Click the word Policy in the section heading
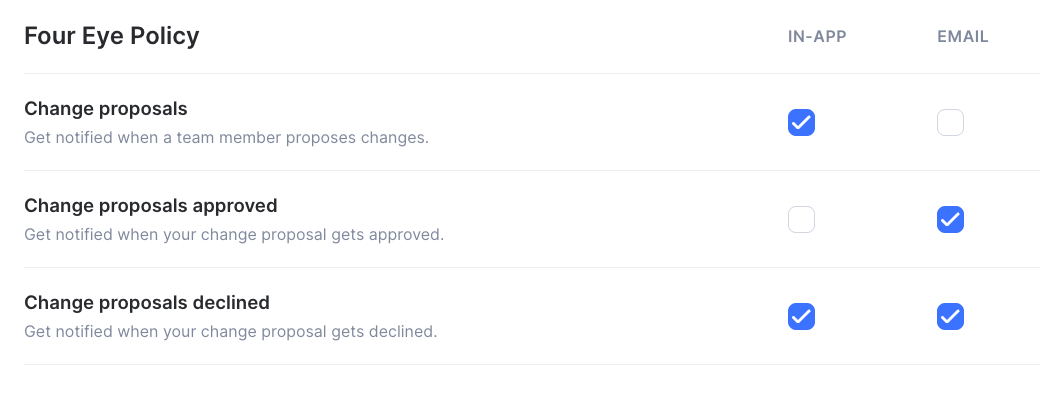This screenshot has width=1040, height=396. coord(164,36)
